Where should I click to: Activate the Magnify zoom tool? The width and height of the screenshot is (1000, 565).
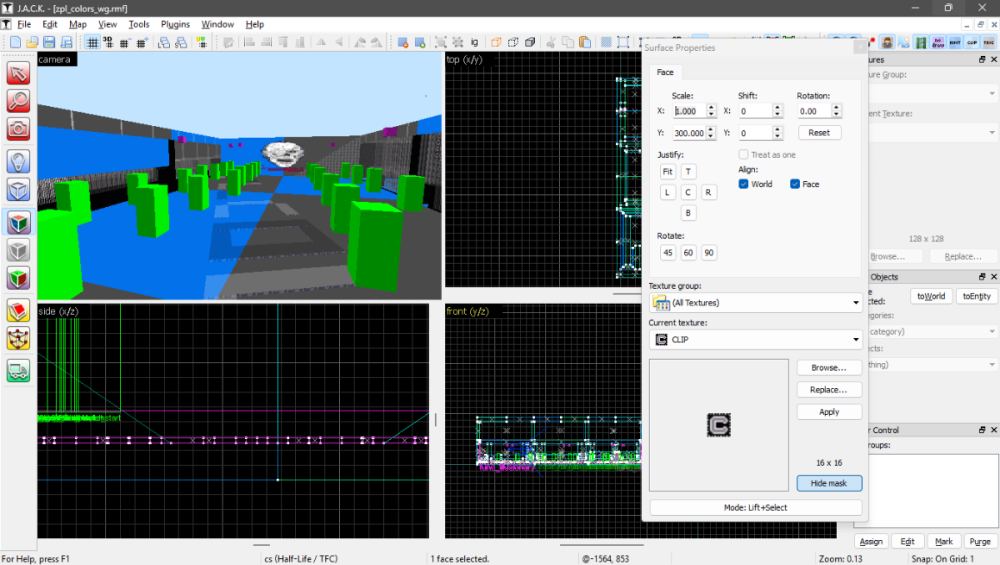(18, 101)
